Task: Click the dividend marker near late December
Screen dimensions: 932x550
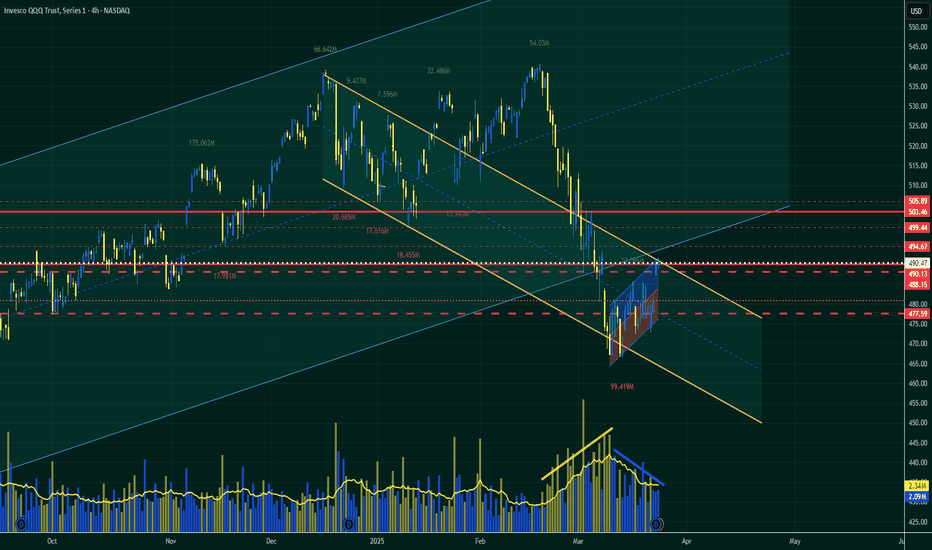Action: click(x=349, y=524)
